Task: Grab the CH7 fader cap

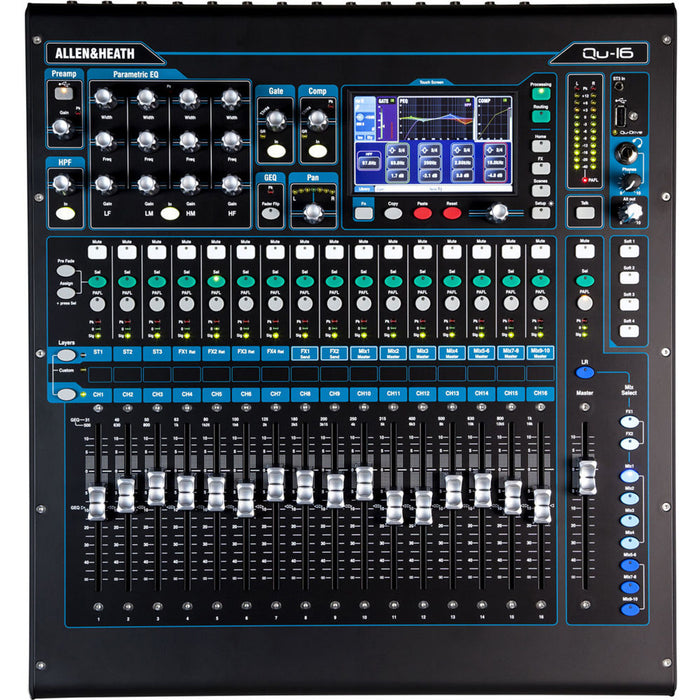Action: coord(275,484)
